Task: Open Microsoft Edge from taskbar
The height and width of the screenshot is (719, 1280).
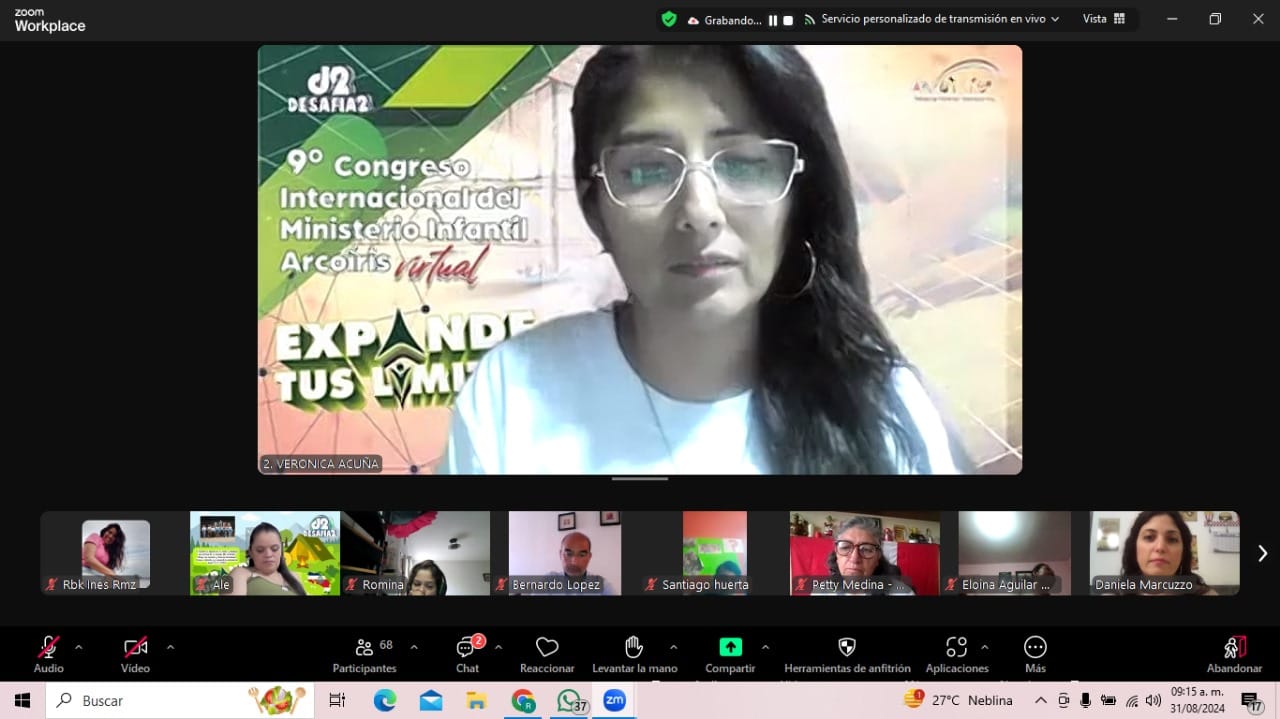Action: tap(385, 701)
